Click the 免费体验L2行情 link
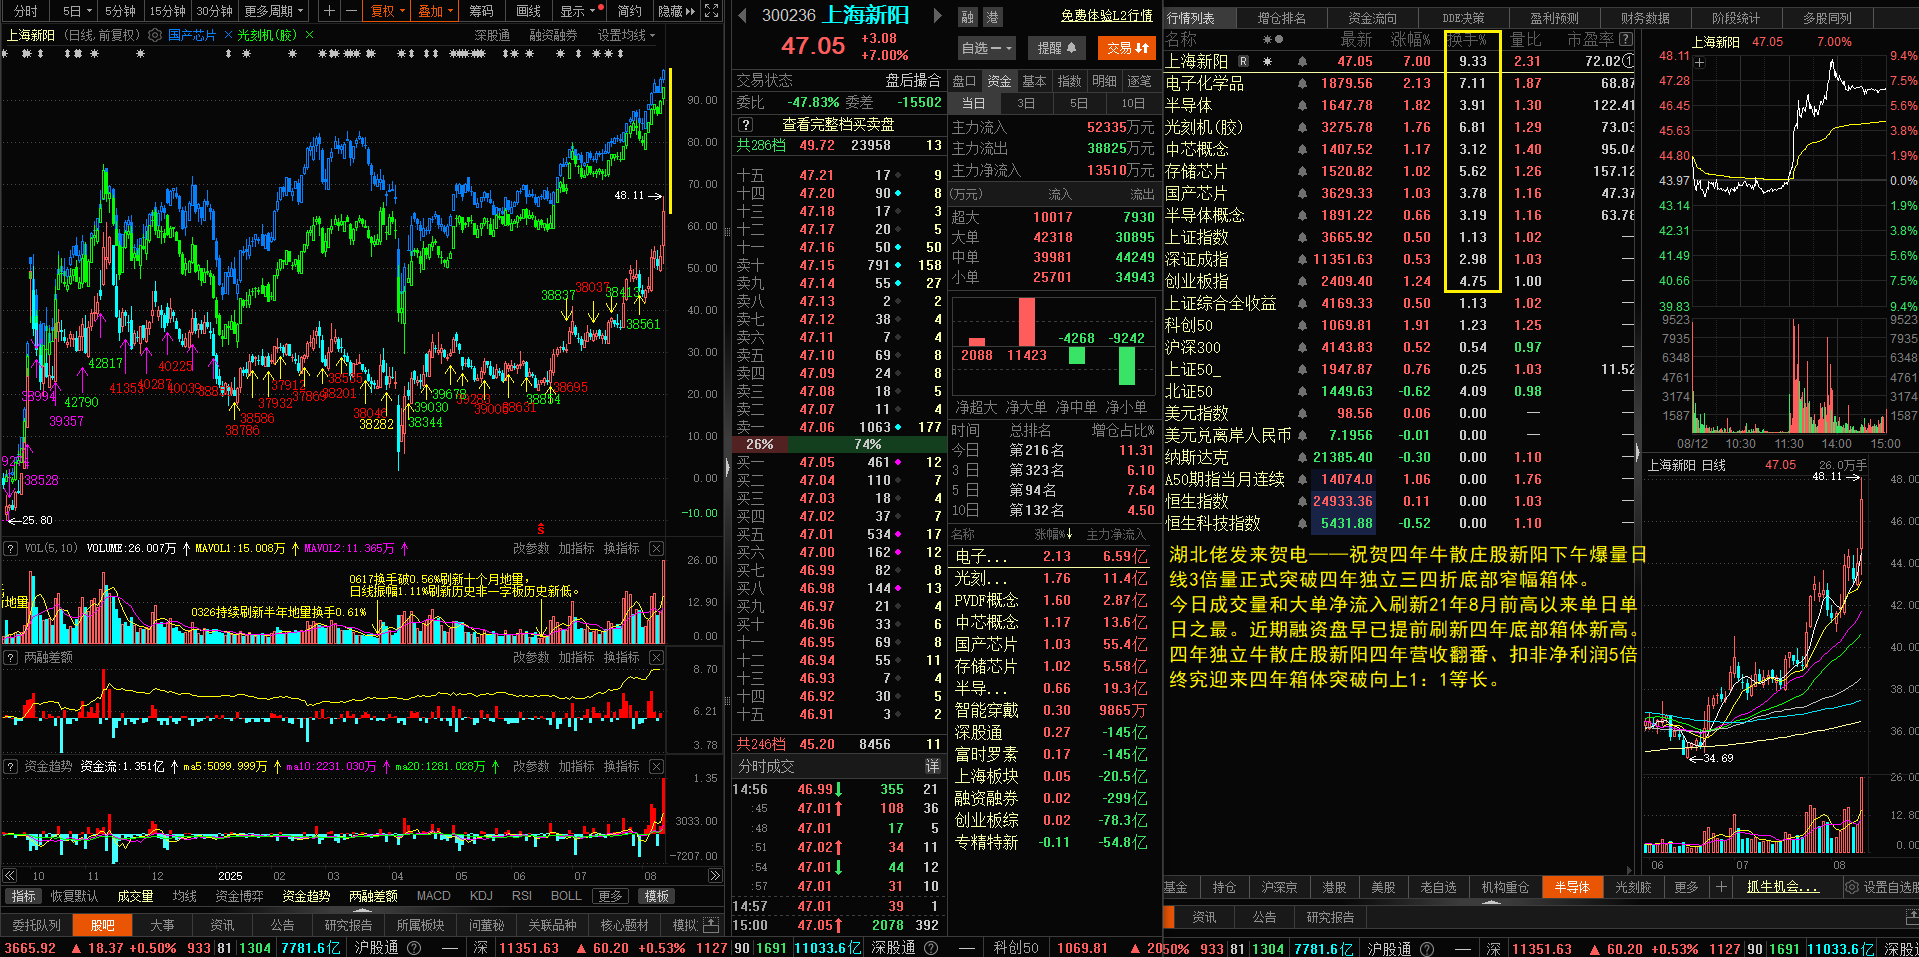This screenshot has width=1919, height=957. click(1106, 16)
